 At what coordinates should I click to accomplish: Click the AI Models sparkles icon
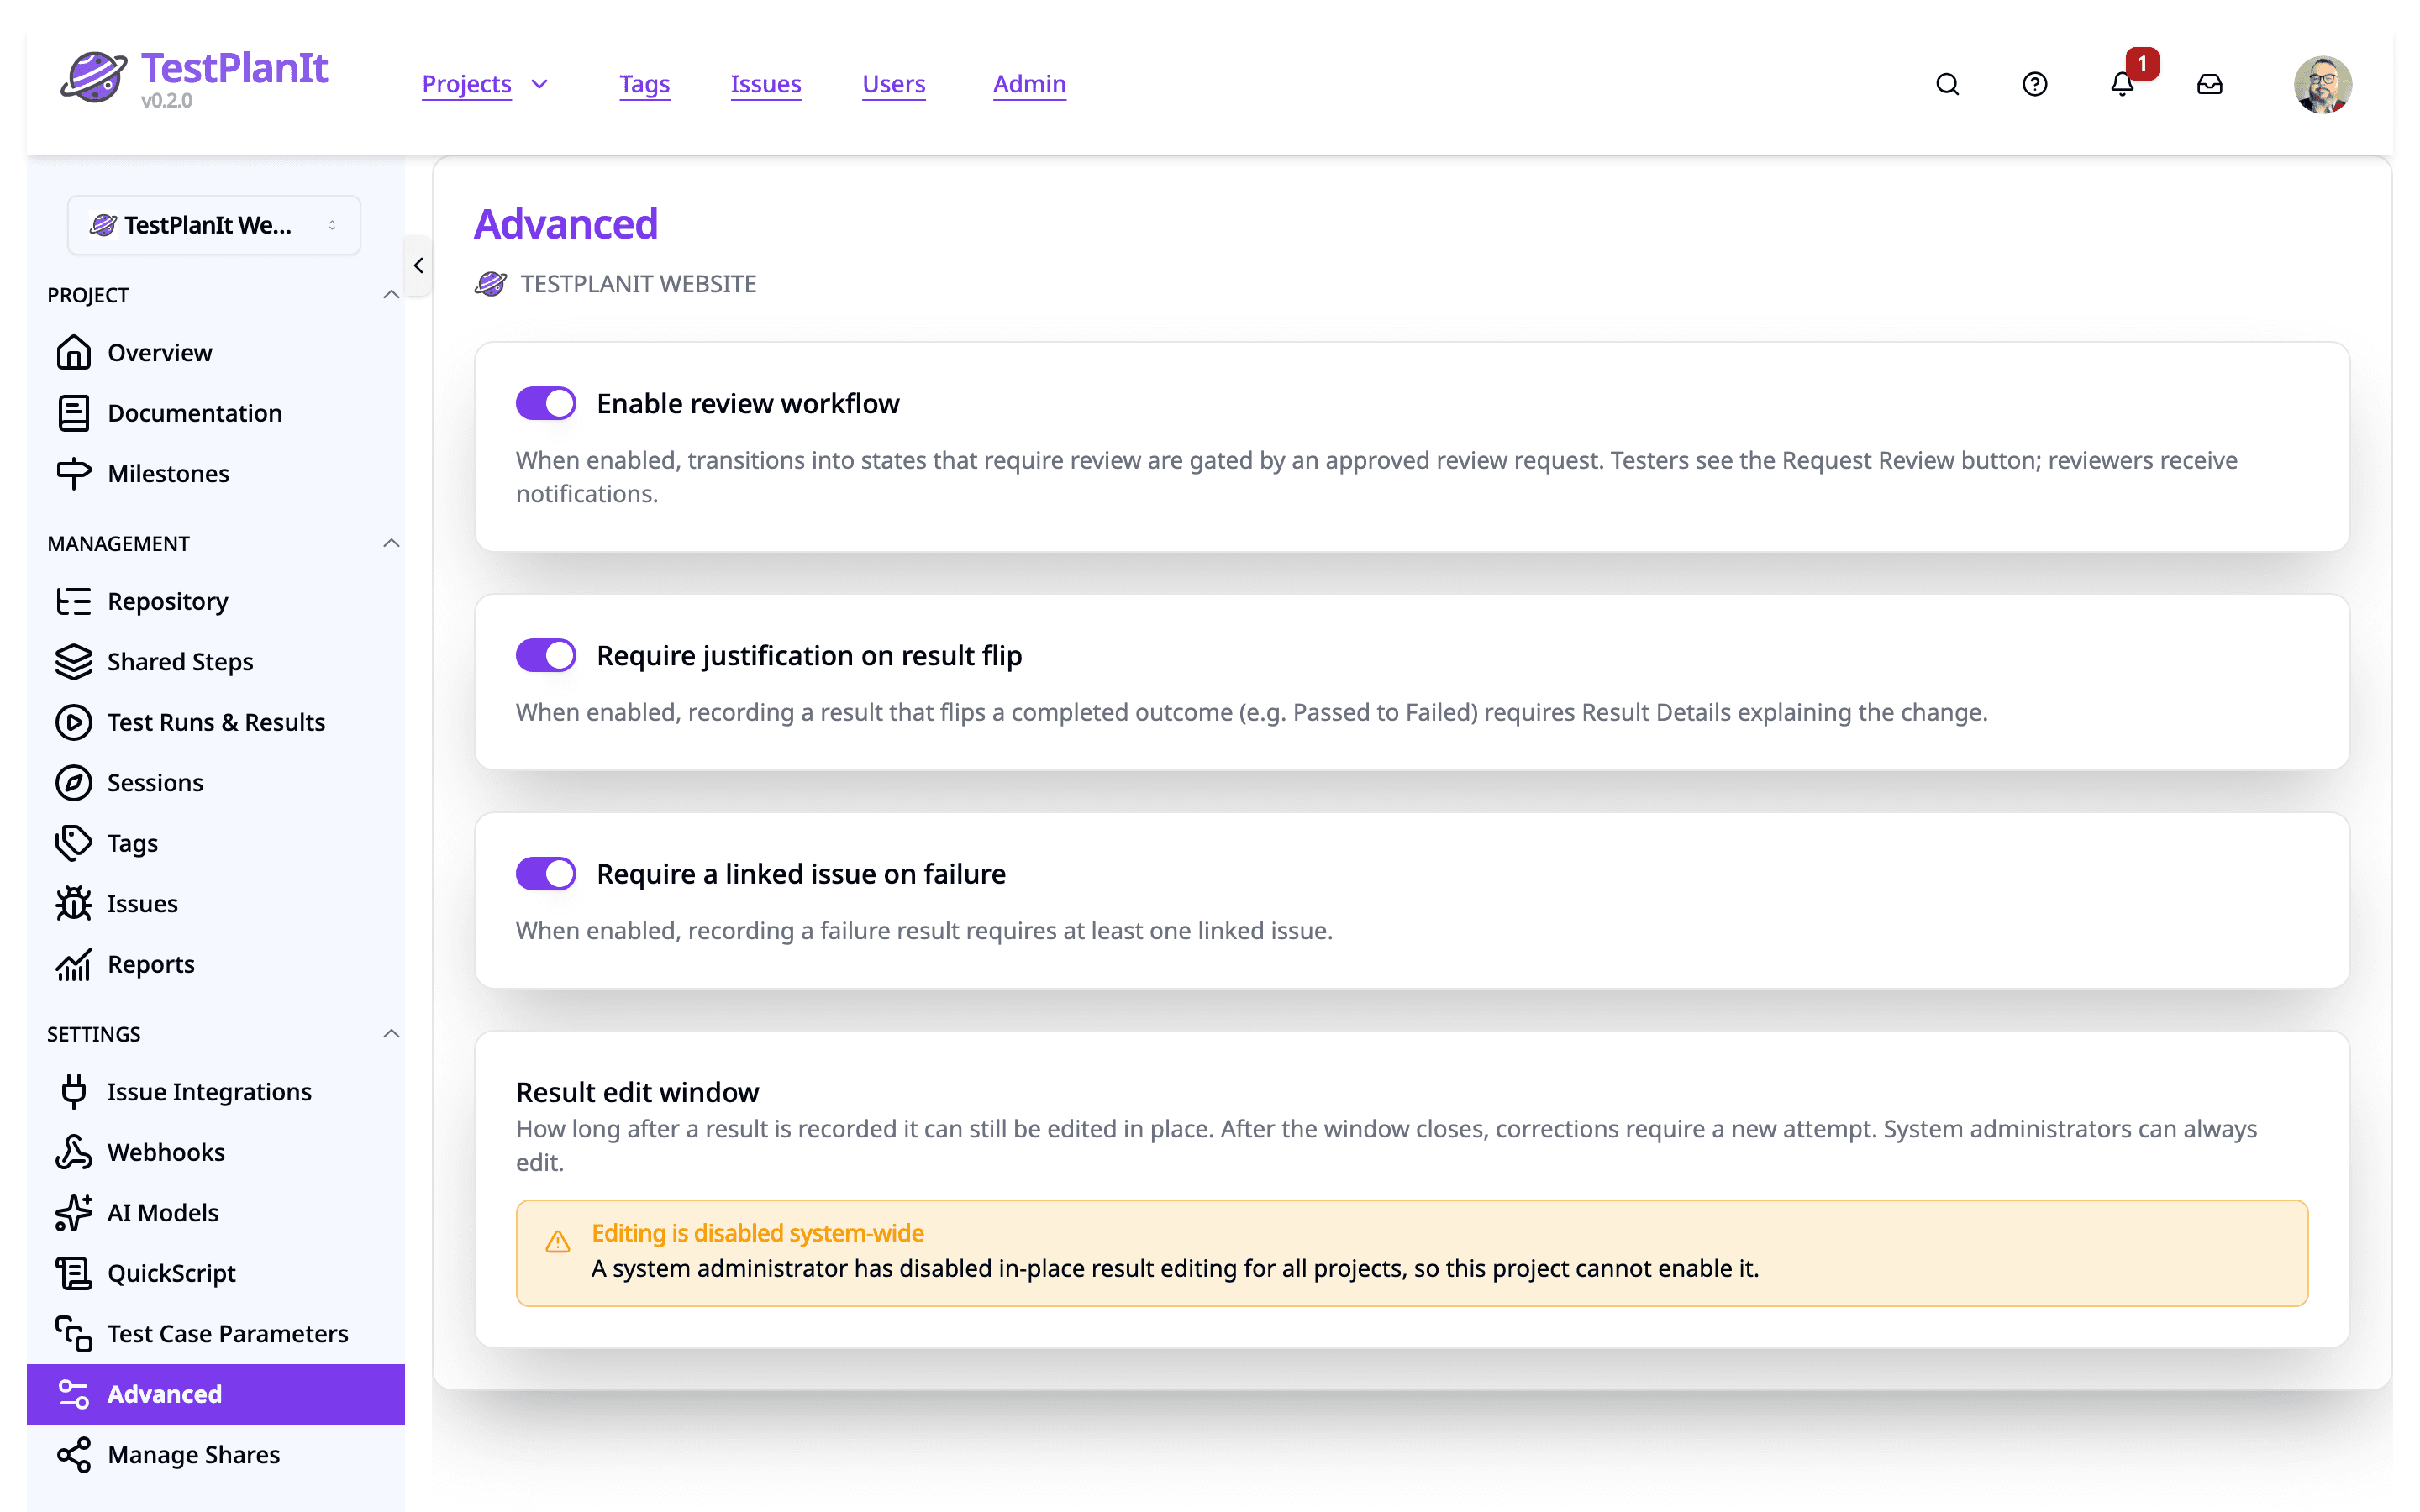pyautogui.click(x=74, y=1212)
